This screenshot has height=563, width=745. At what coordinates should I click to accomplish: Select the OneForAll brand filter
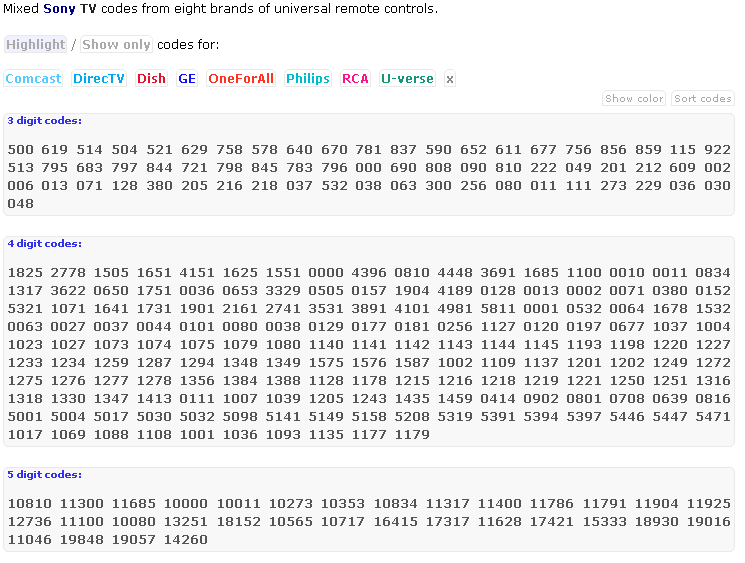[x=241, y=79]
